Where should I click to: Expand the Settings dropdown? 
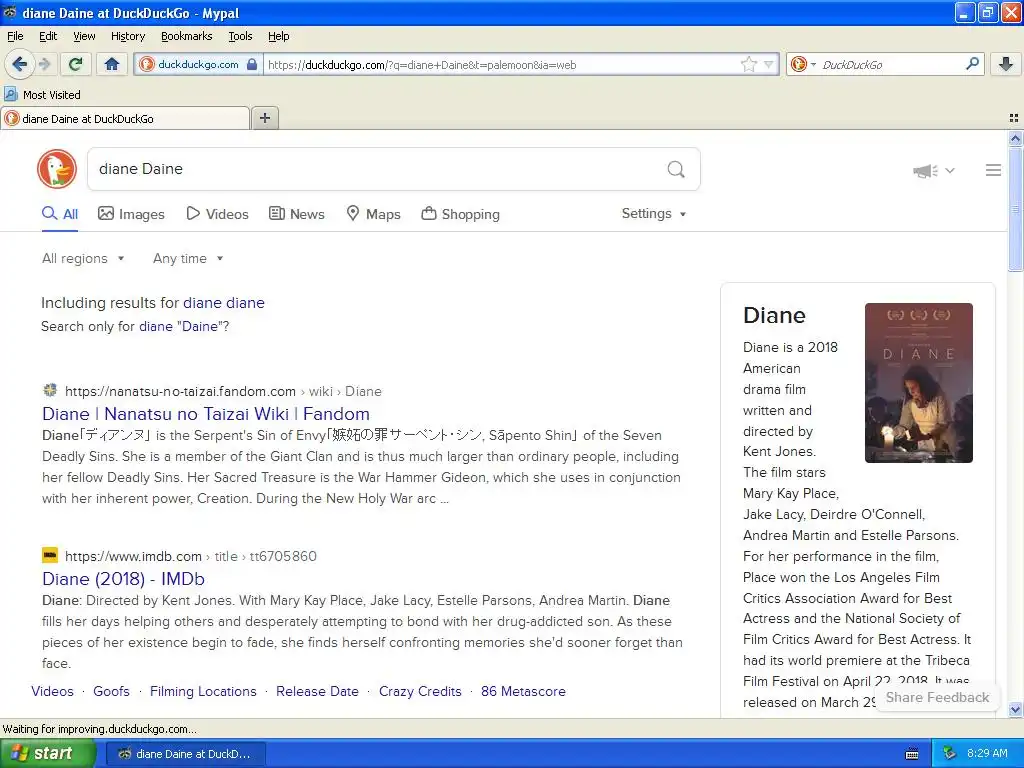654,214
